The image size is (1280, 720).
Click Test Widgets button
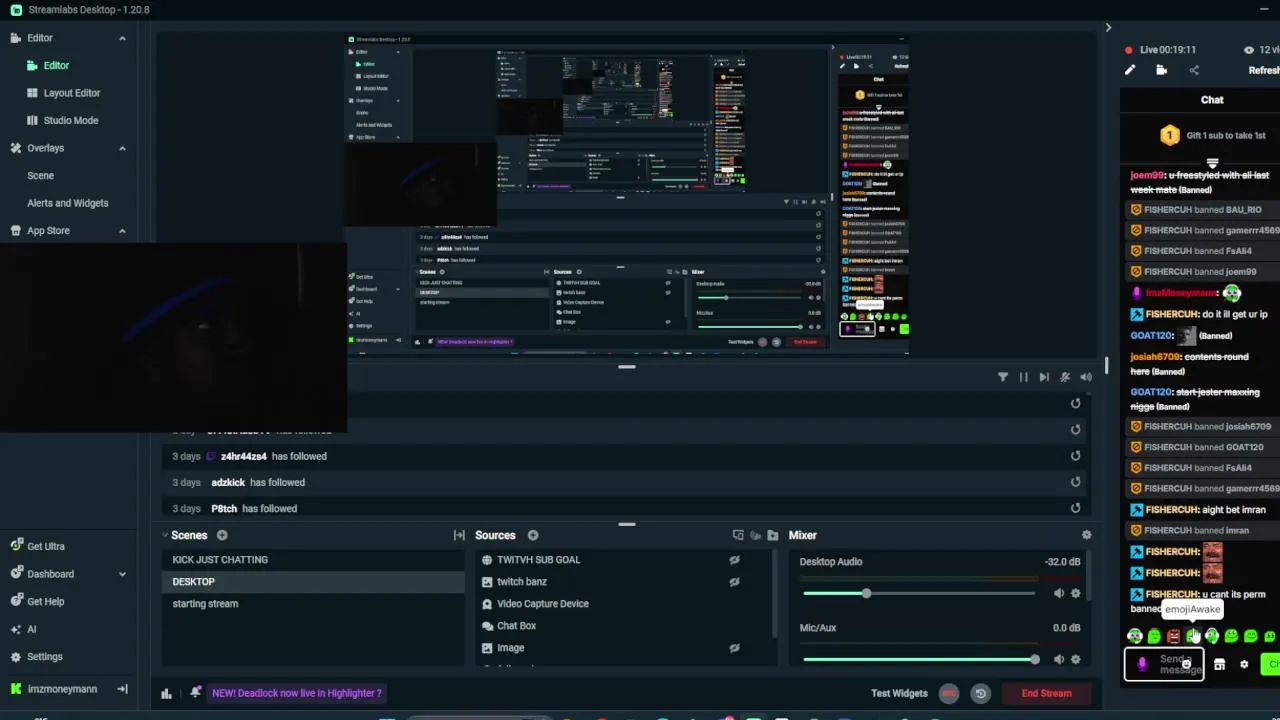click(x=899, y=693)
